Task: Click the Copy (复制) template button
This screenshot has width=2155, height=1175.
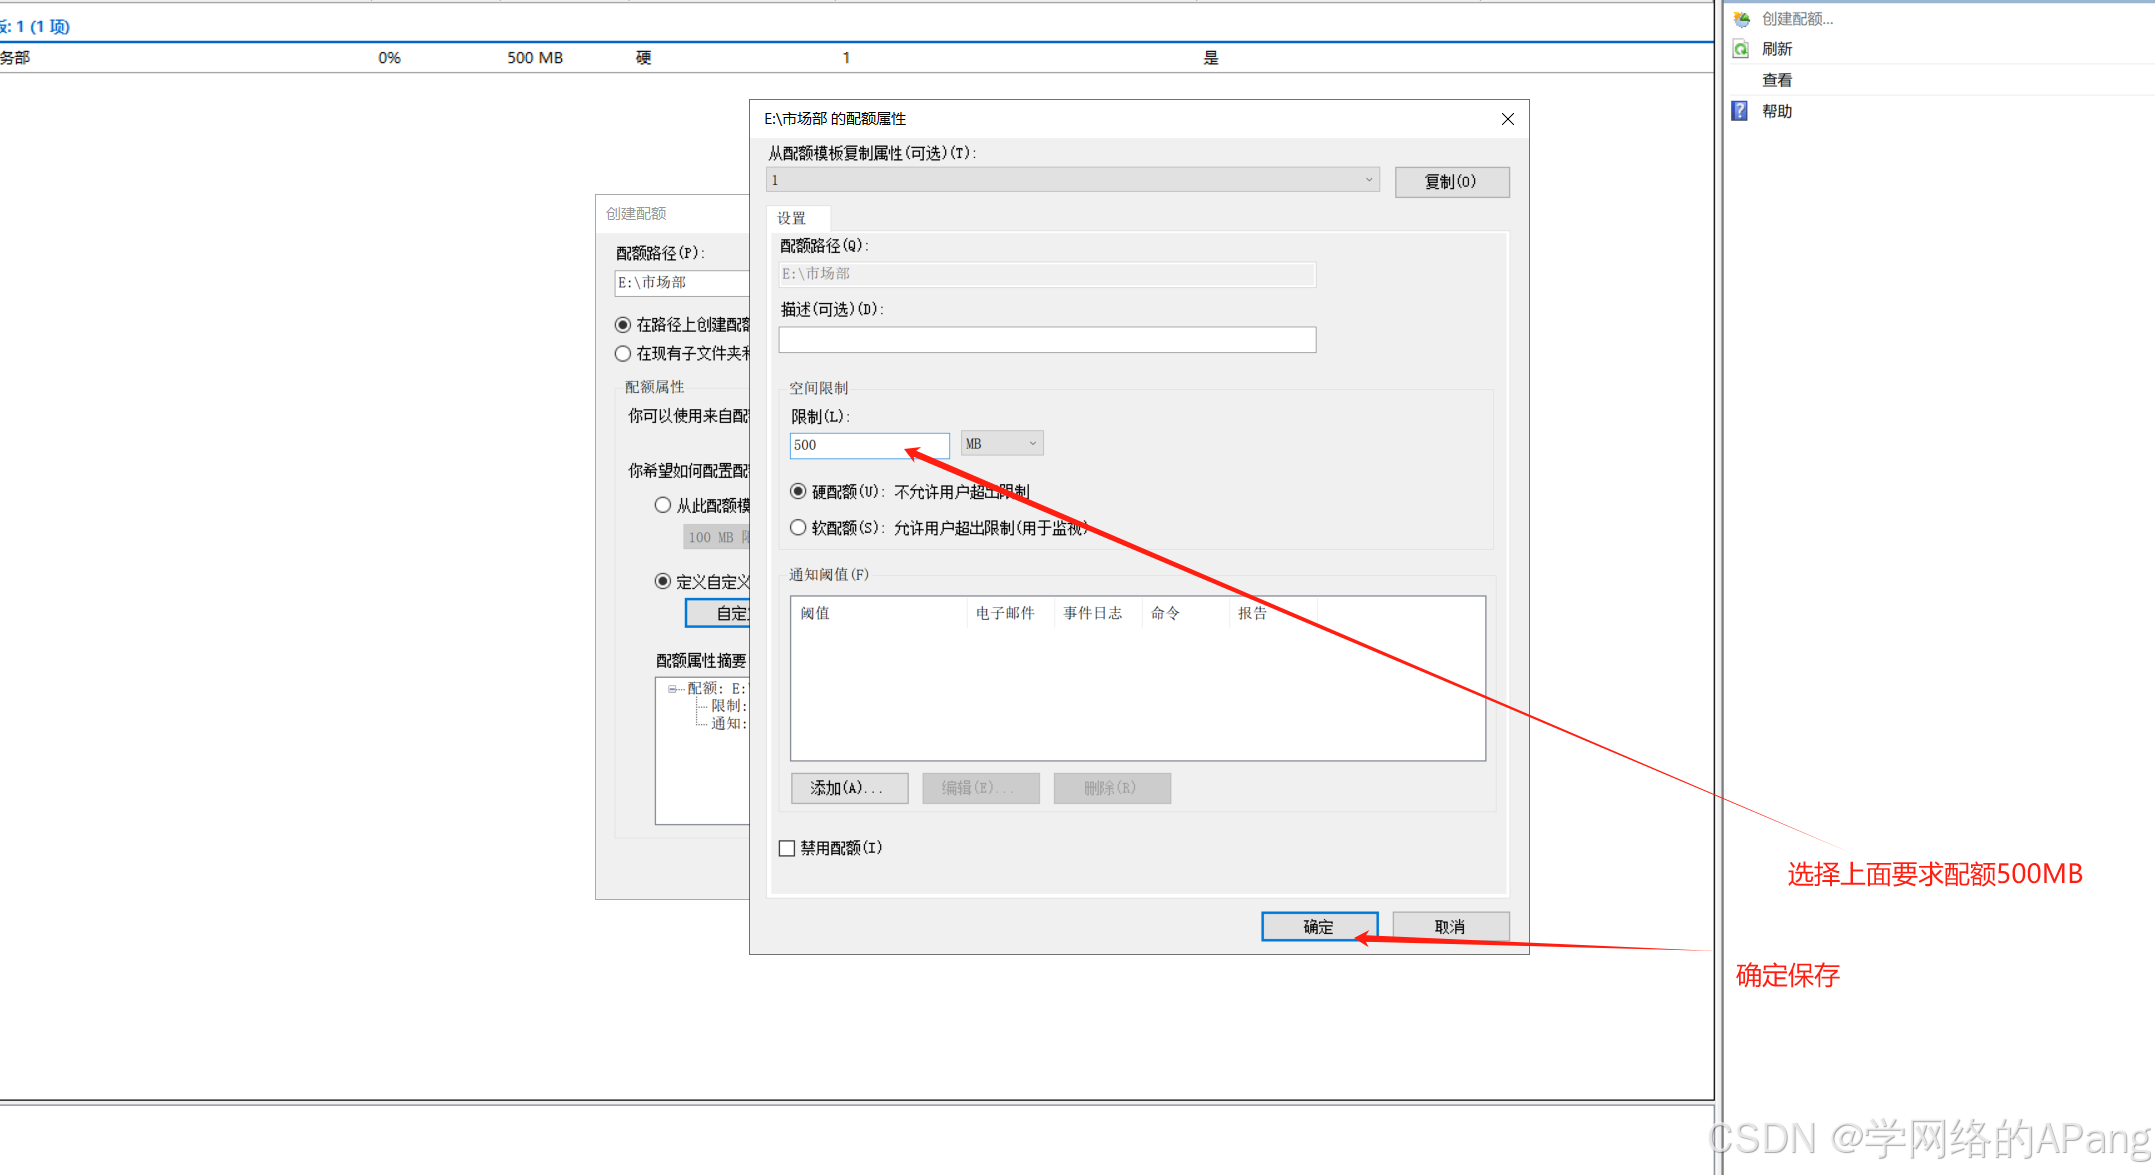Action: pos(1451,181)
